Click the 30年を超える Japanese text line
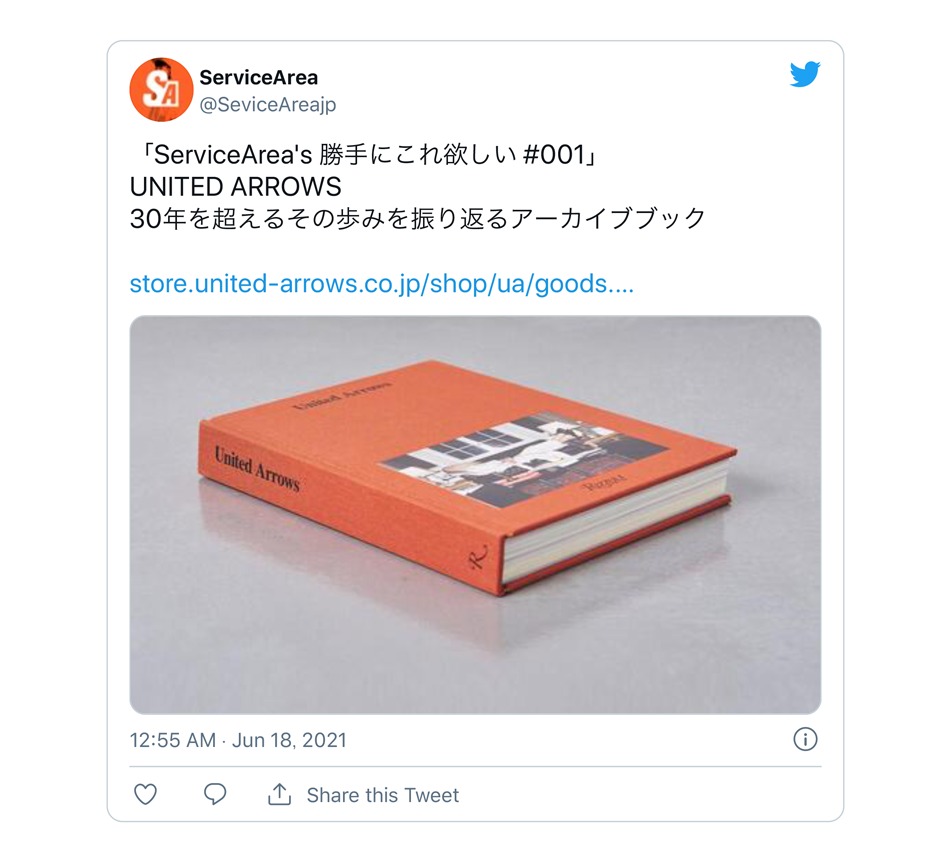950x868 pixels. point(418,219)
